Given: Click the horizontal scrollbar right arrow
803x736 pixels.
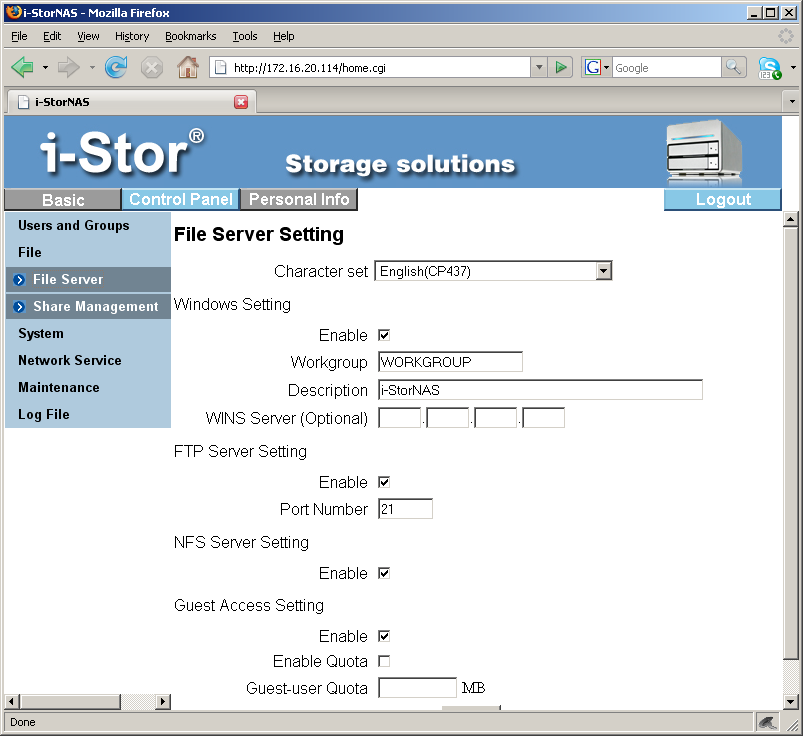Looking at the screenshot, I should (163, 702).
